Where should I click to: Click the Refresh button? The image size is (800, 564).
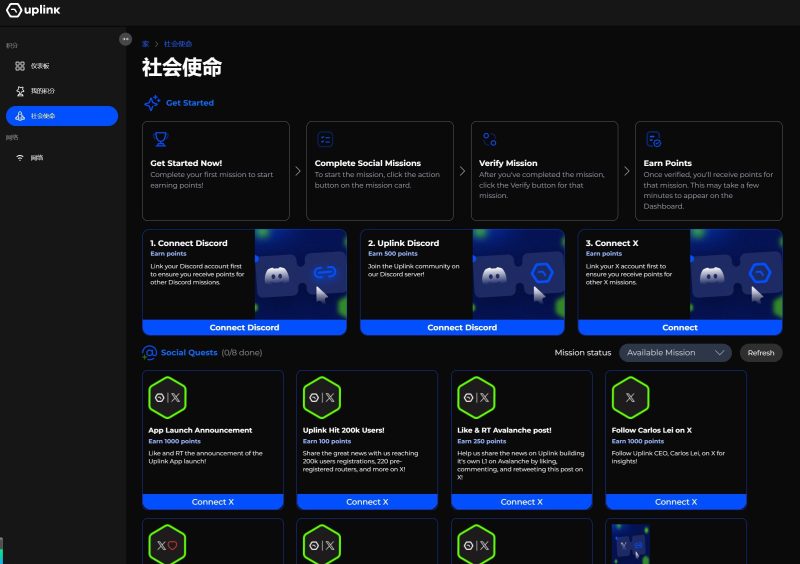click(x=761, y=353)
